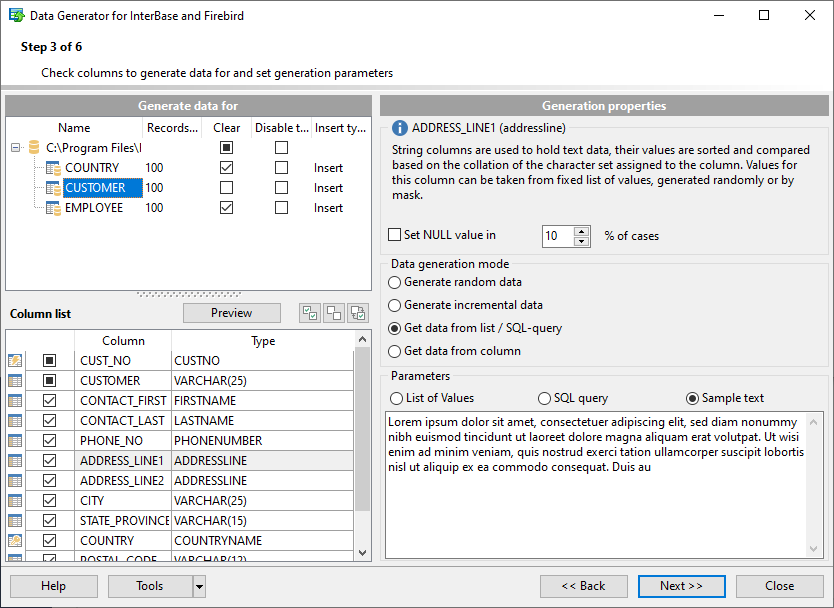Select the Generate incremental data option
Image resolution: width=834 pixels, height=608 pixels.
point(394,305)
